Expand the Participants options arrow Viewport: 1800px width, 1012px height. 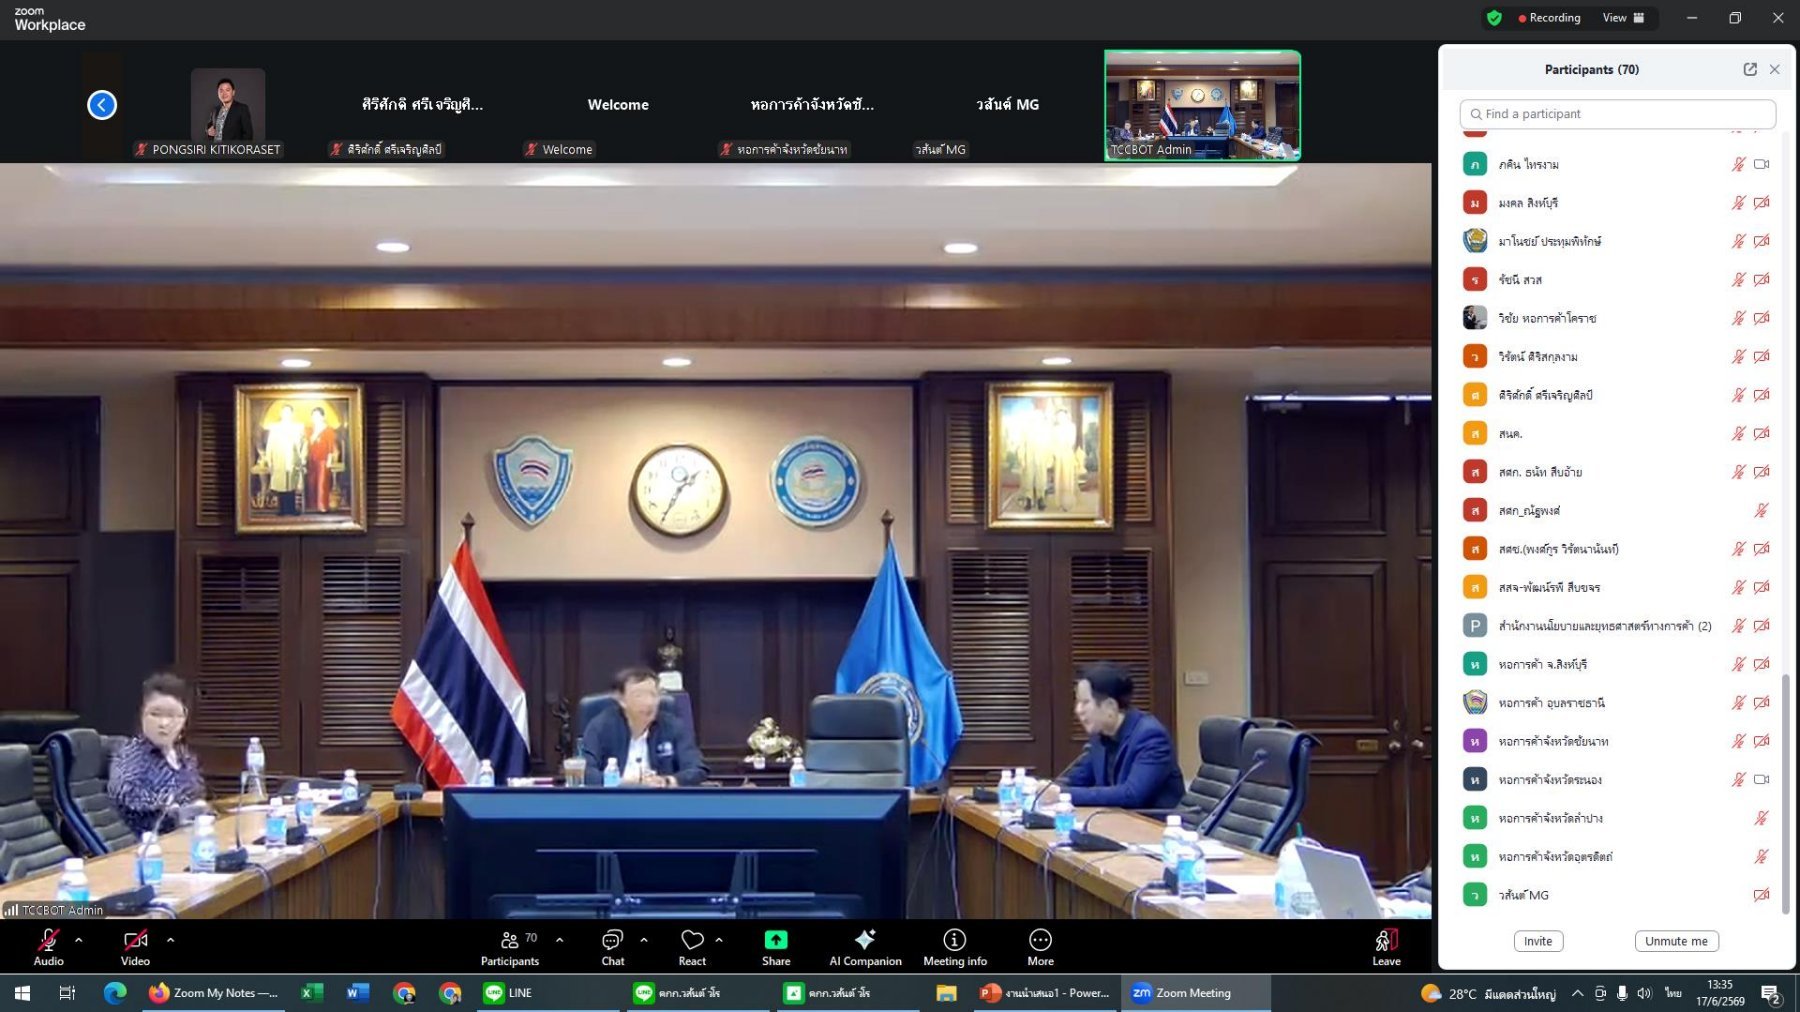pos(559,940)
